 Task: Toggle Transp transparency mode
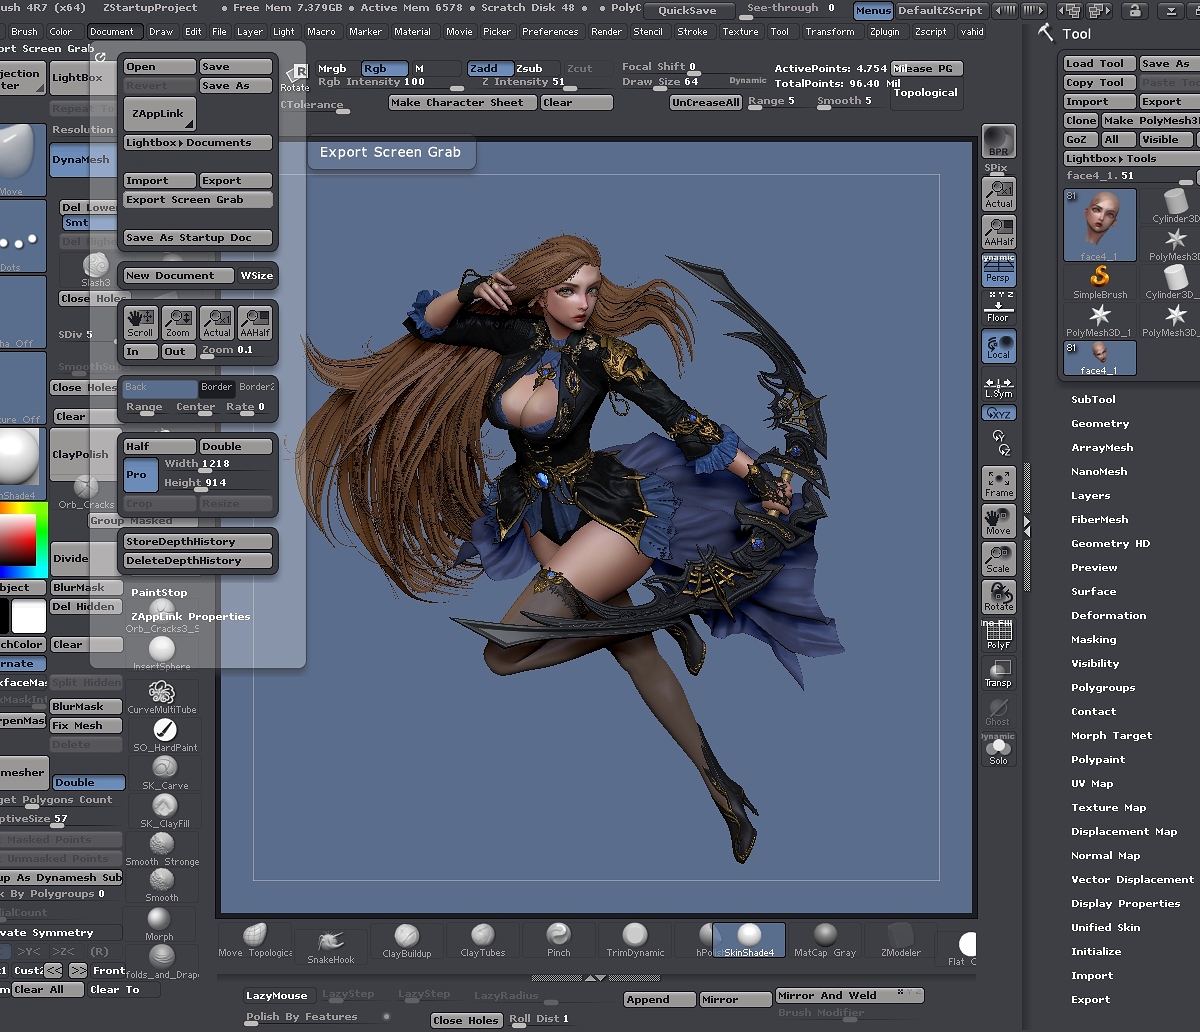point(998,673)
